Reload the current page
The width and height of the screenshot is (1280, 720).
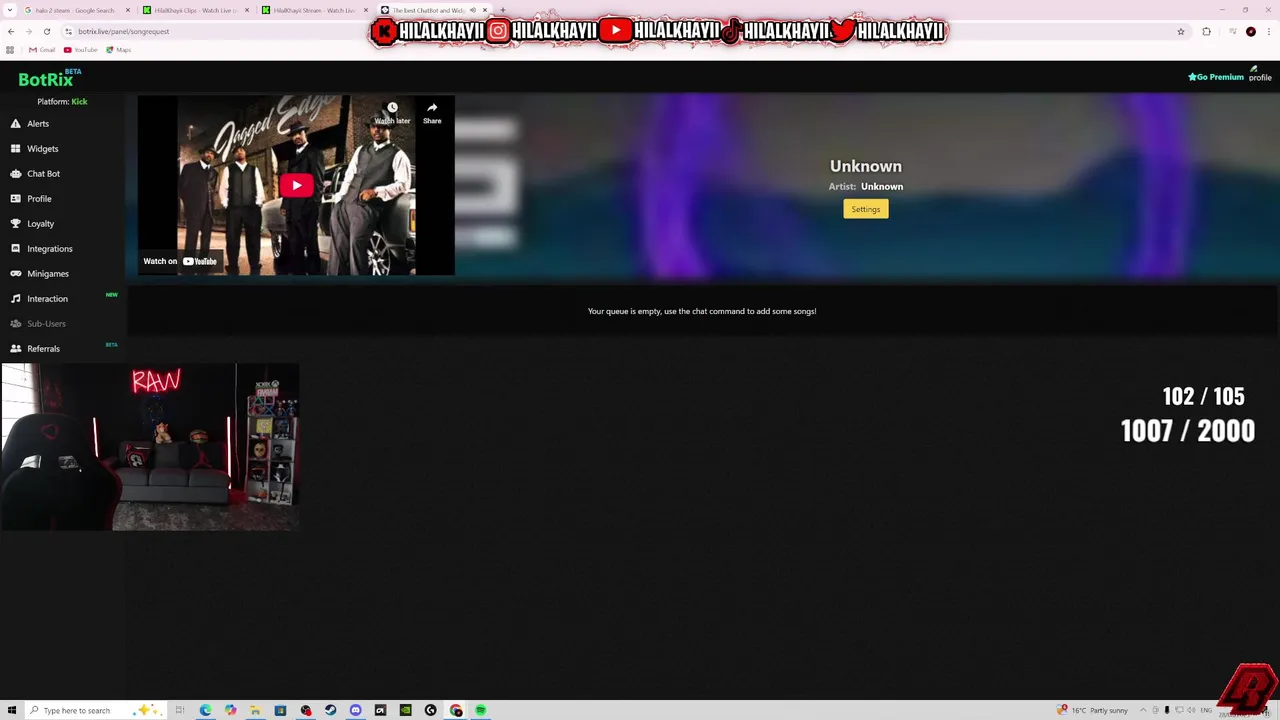click(x=46, y=31)
